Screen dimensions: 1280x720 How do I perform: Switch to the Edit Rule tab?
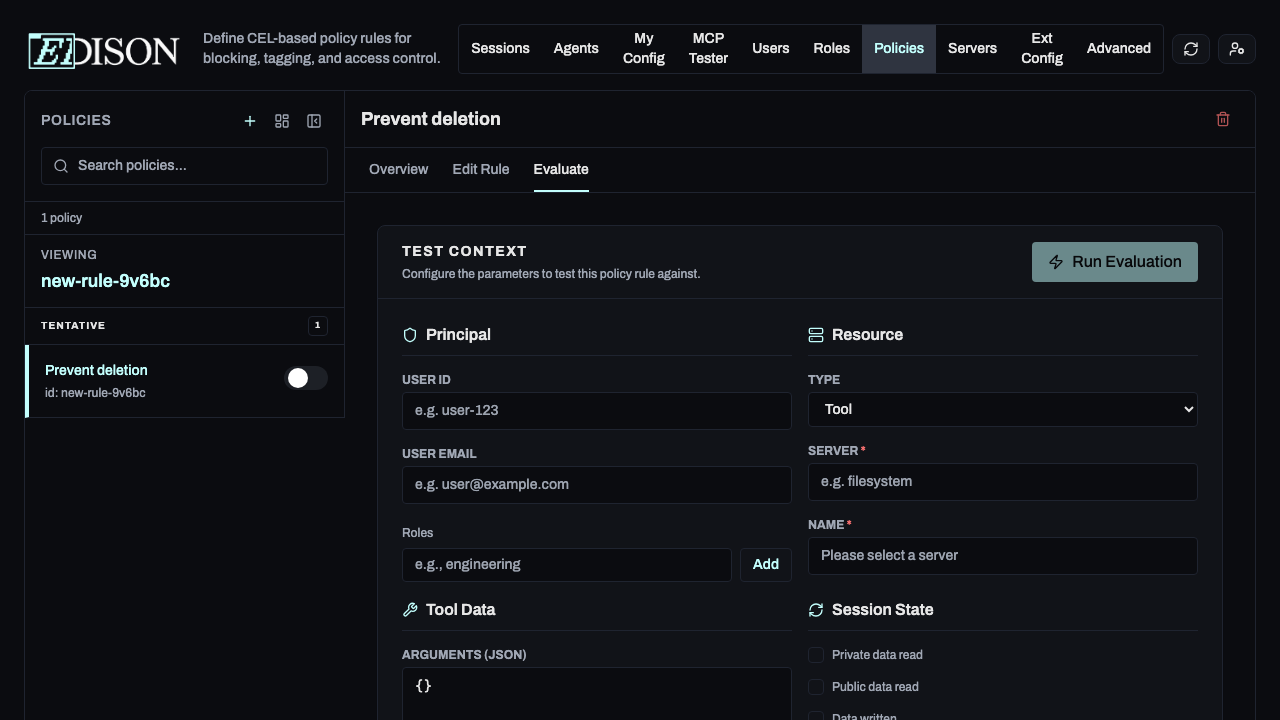click(x=480, y=169)
